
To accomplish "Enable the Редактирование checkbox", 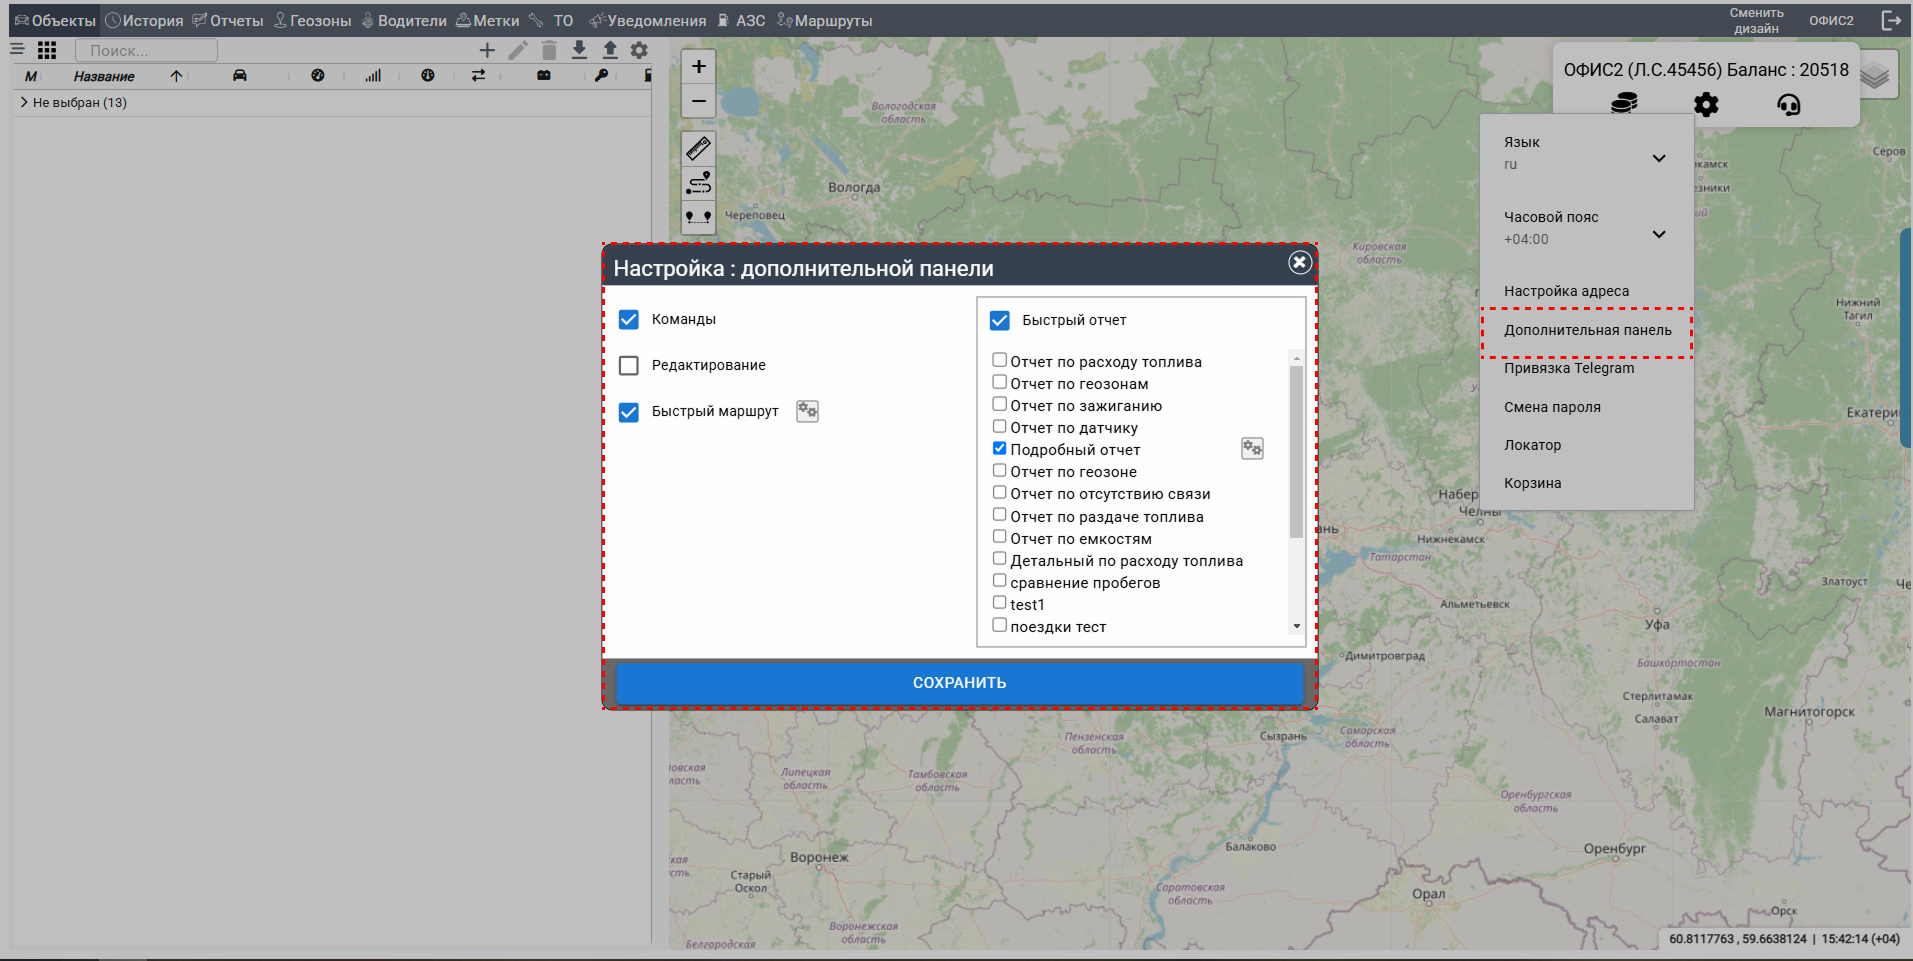I will pyautogui.click(x=629, y=366).
